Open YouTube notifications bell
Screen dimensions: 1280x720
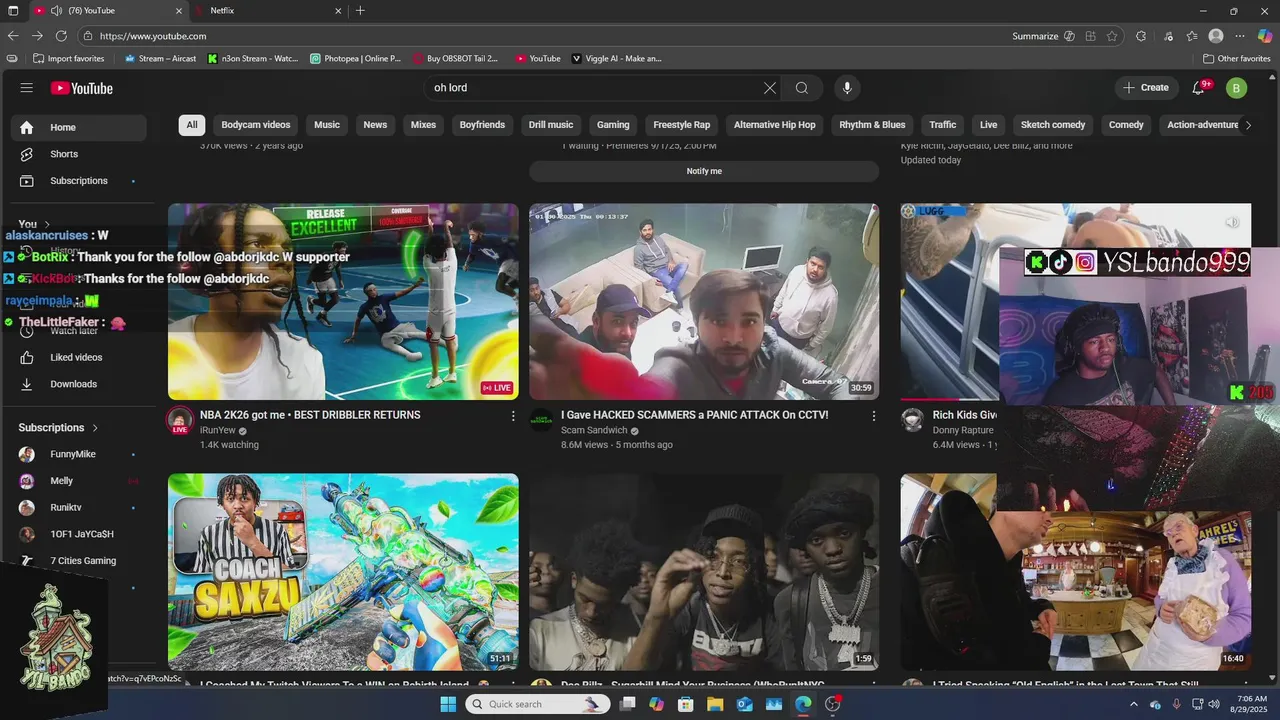(1199, 88)
